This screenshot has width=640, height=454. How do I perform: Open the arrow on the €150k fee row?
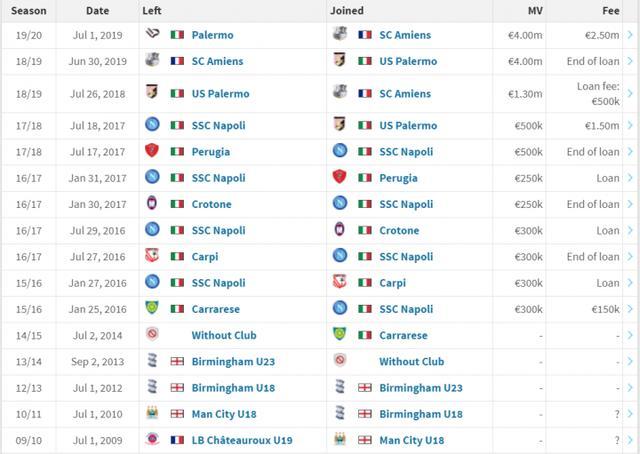point(630,309)
